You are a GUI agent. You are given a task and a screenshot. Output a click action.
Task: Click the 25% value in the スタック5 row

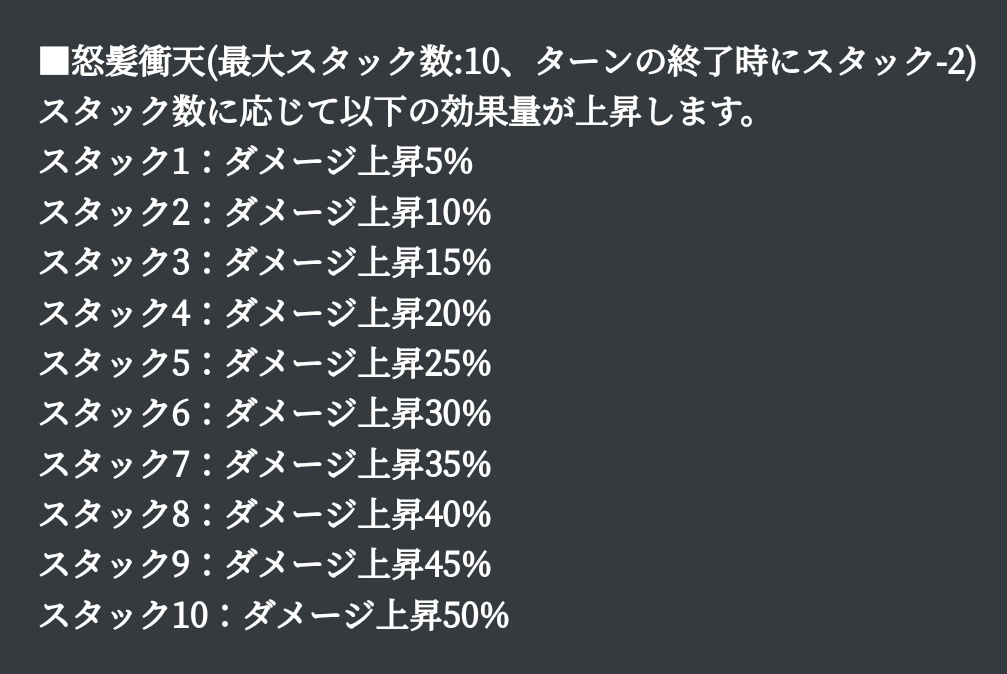coord(458,364)
